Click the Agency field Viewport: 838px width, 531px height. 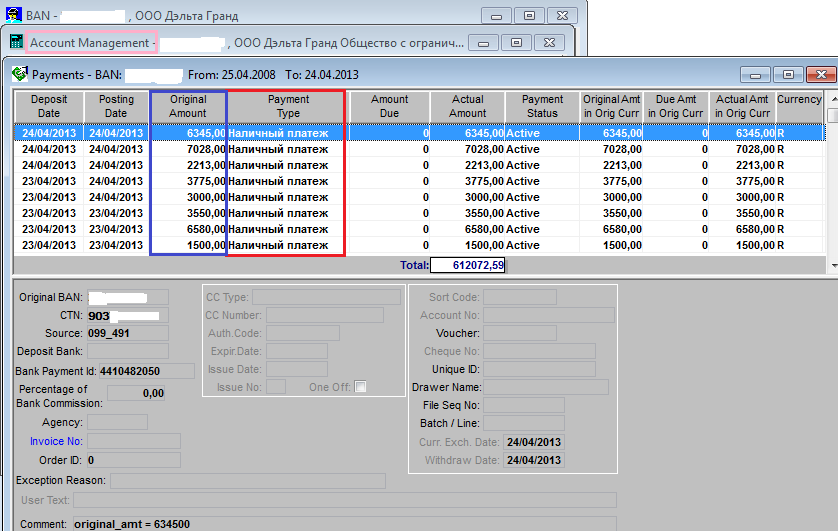pos(117,422)
